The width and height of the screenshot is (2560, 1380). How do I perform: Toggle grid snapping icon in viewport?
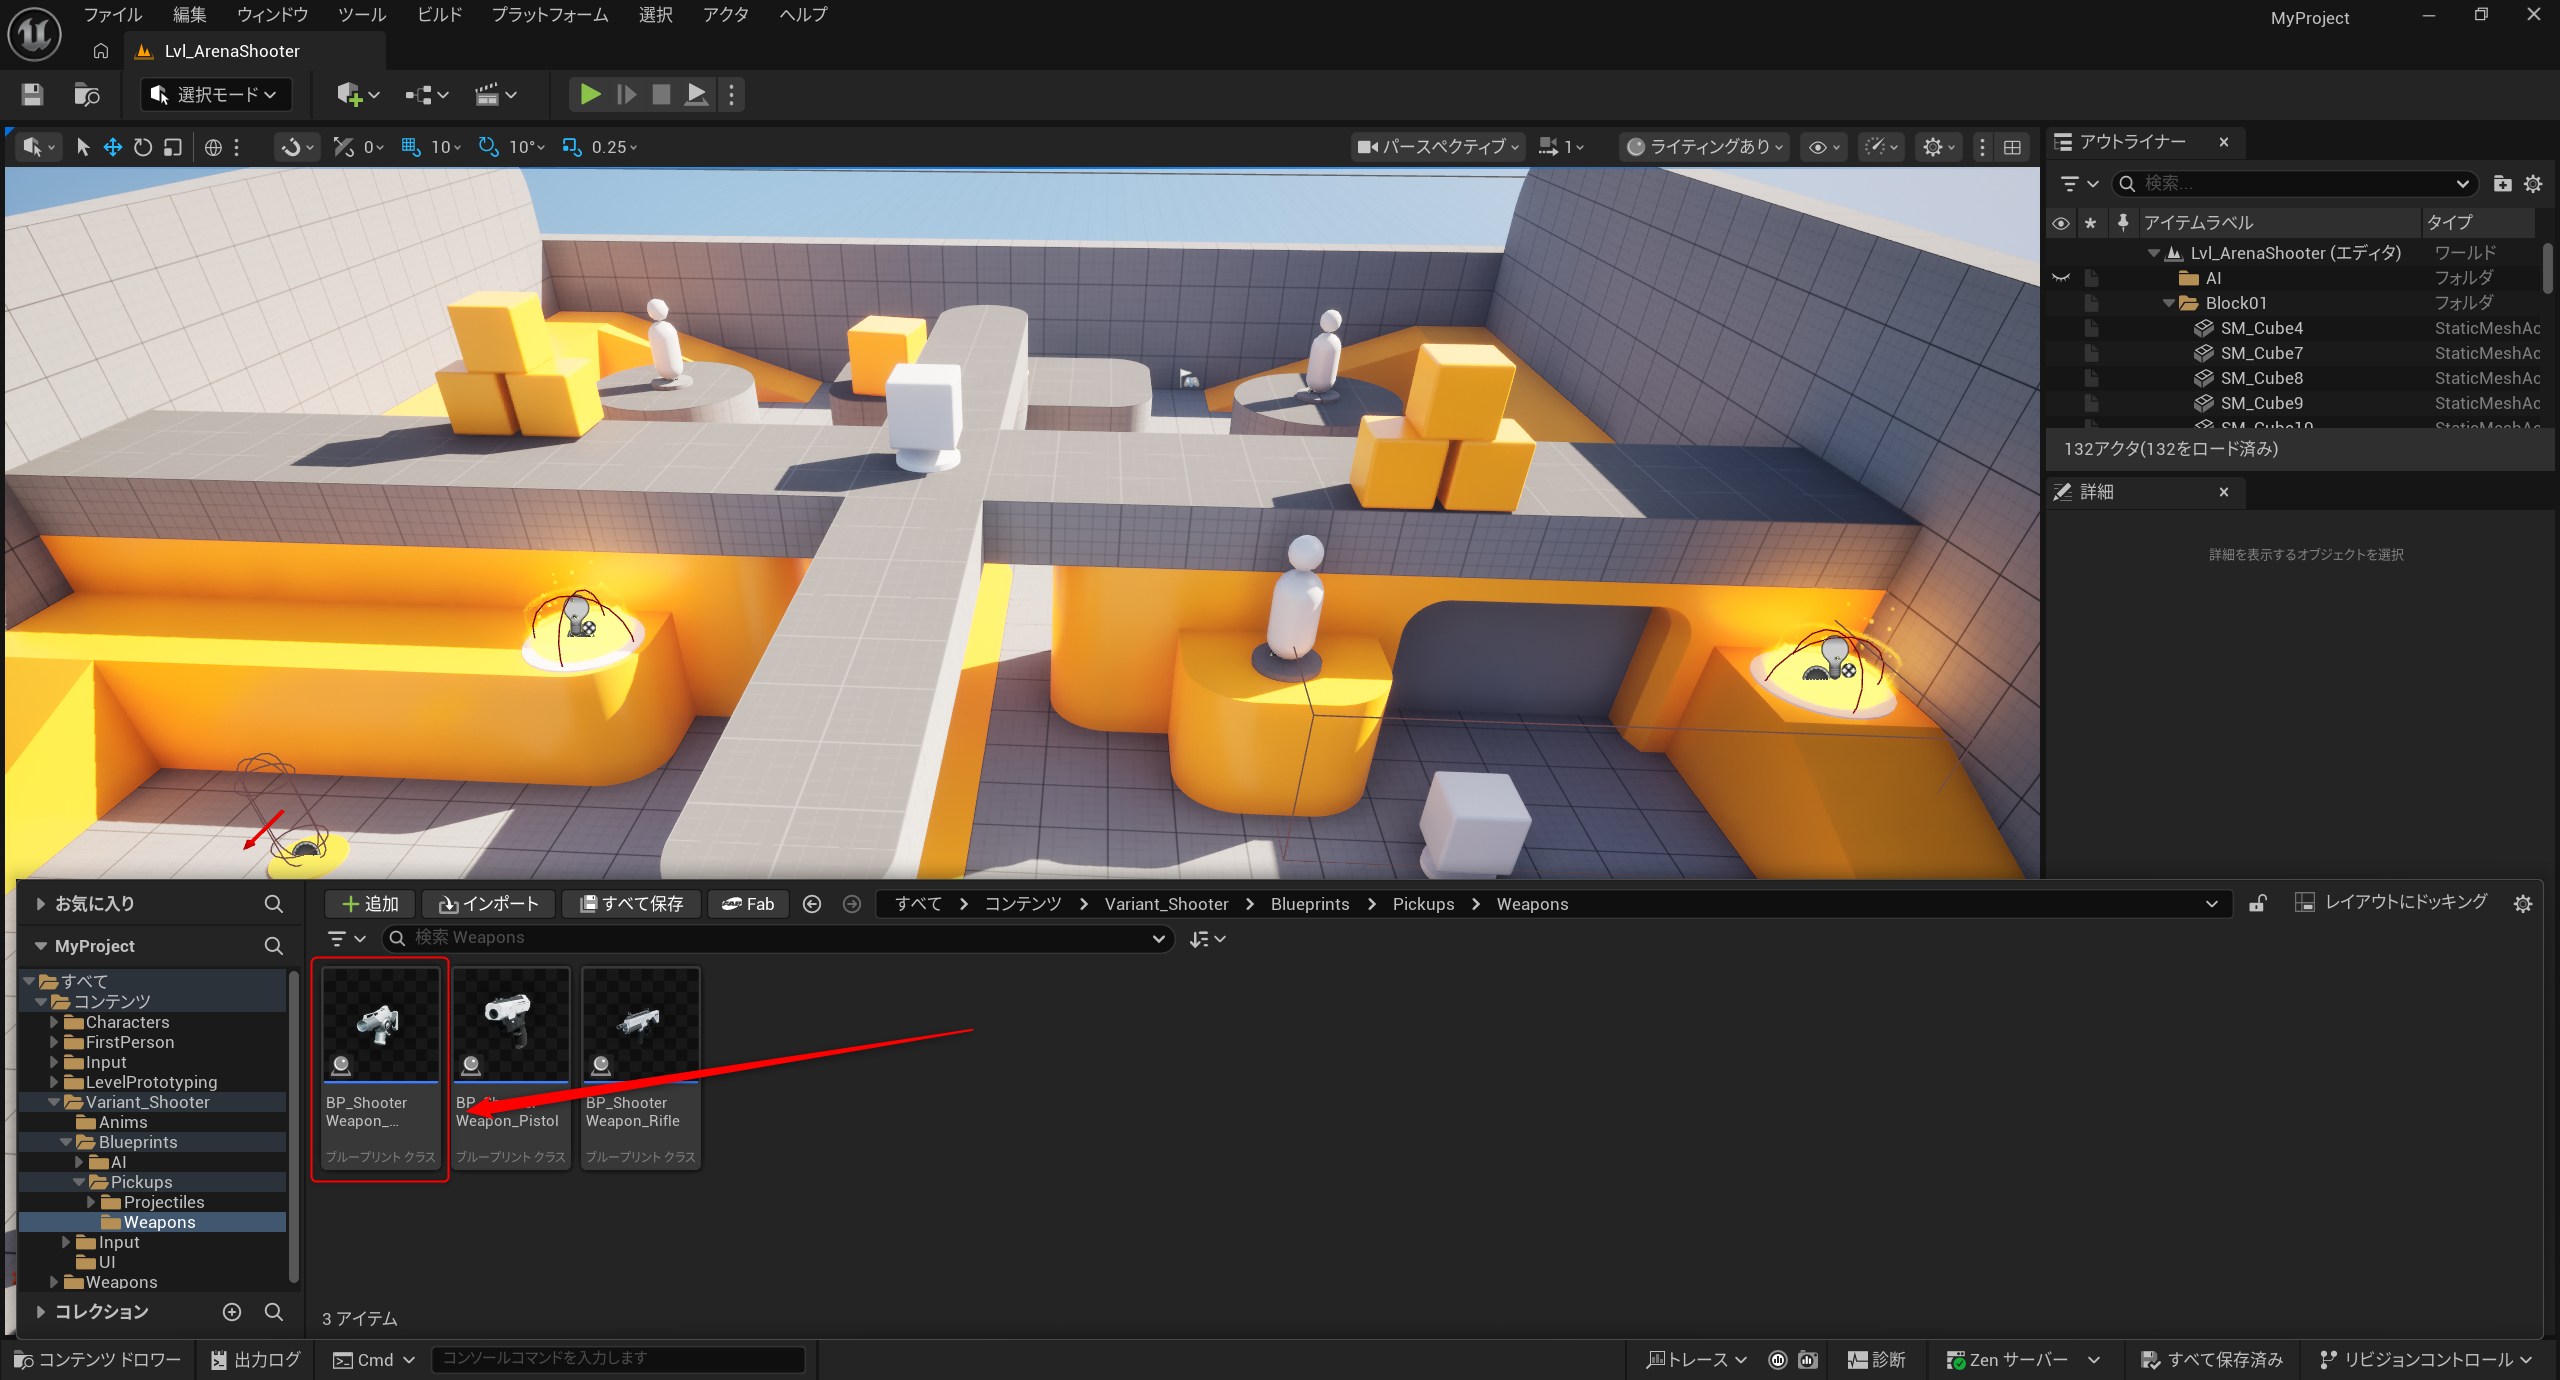(x=411, y=147)
